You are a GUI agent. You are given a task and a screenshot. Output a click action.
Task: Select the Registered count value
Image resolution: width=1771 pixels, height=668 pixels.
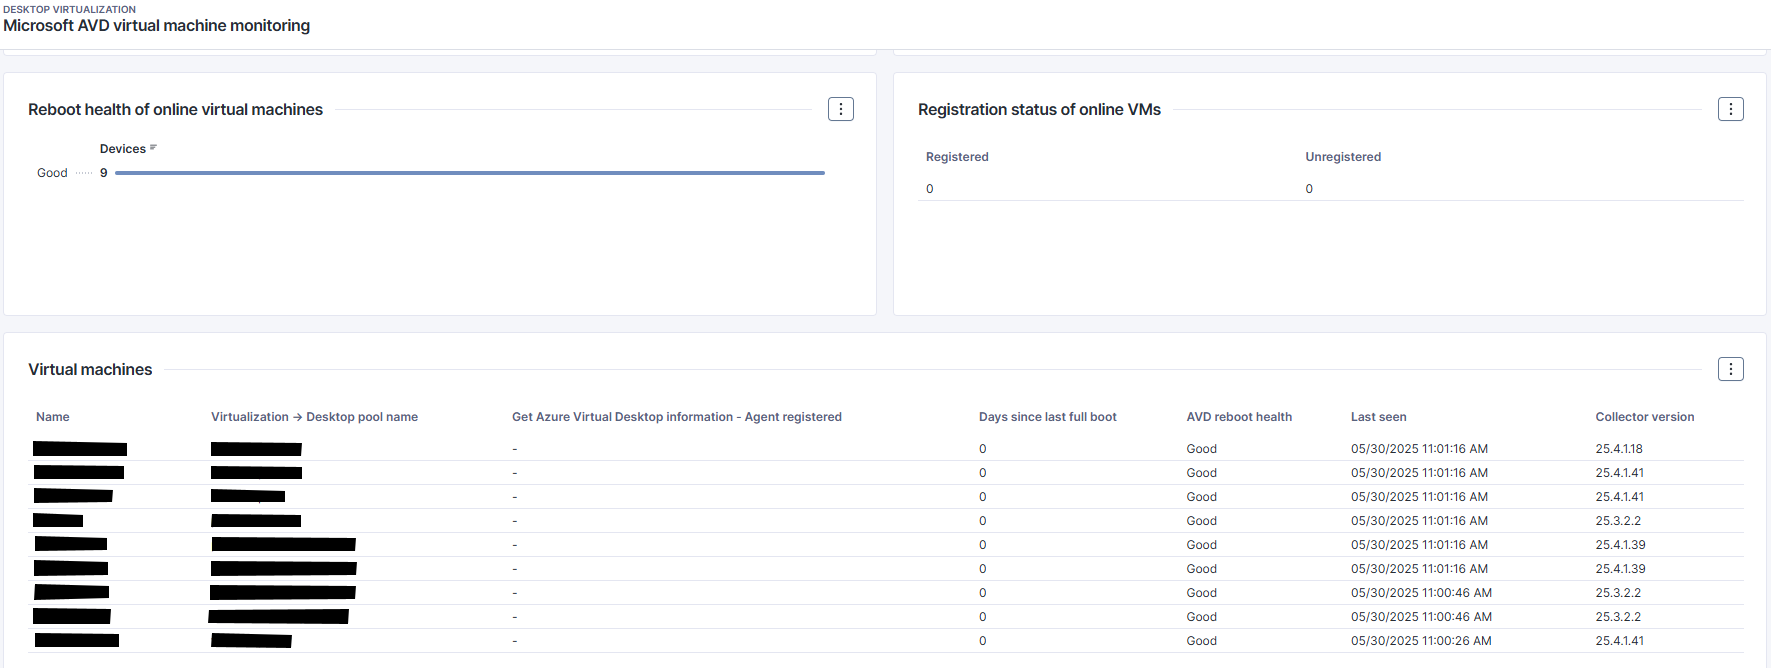(930, 189)
